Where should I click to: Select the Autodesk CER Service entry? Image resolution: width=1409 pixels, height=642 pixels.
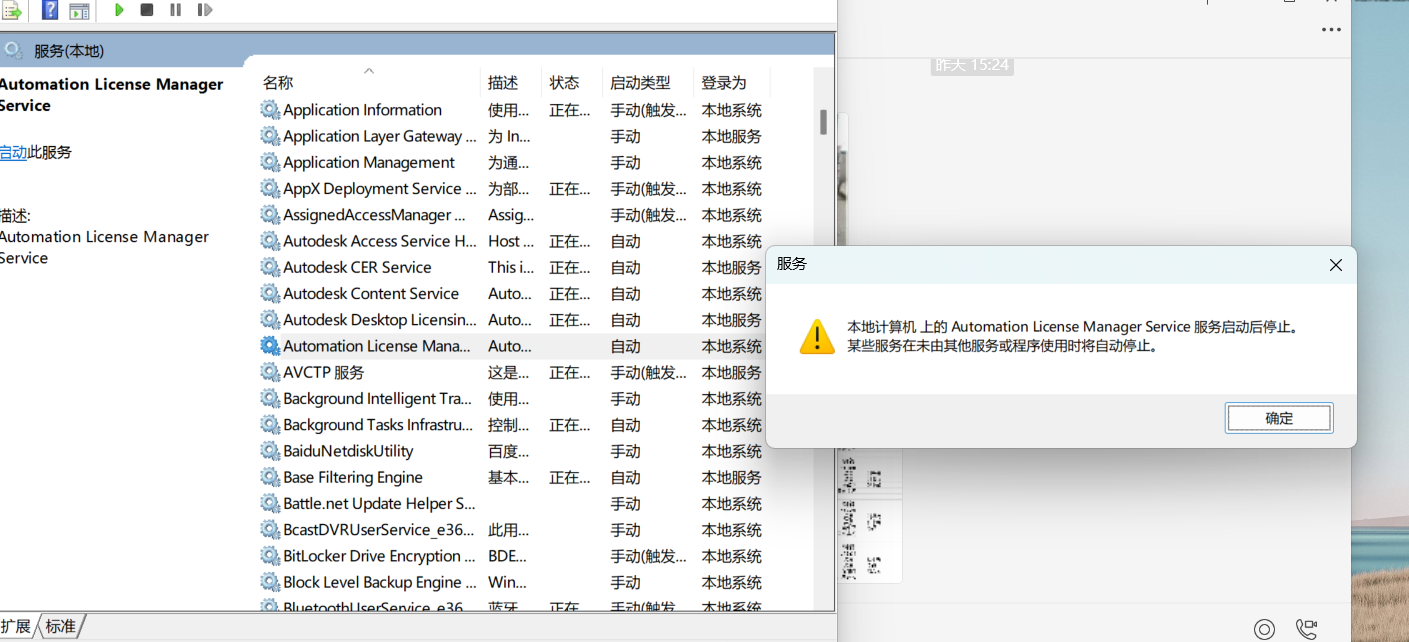tap(357, 267)
